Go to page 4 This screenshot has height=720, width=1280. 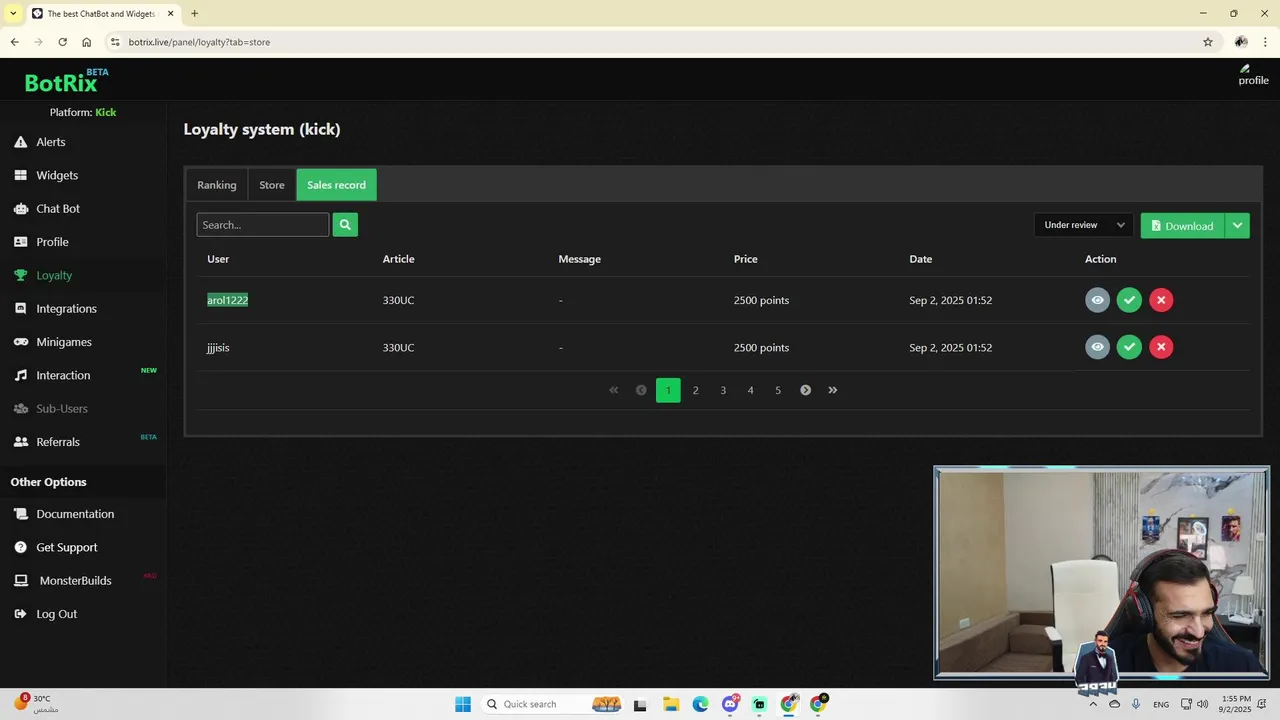click(x=750, y=390)
